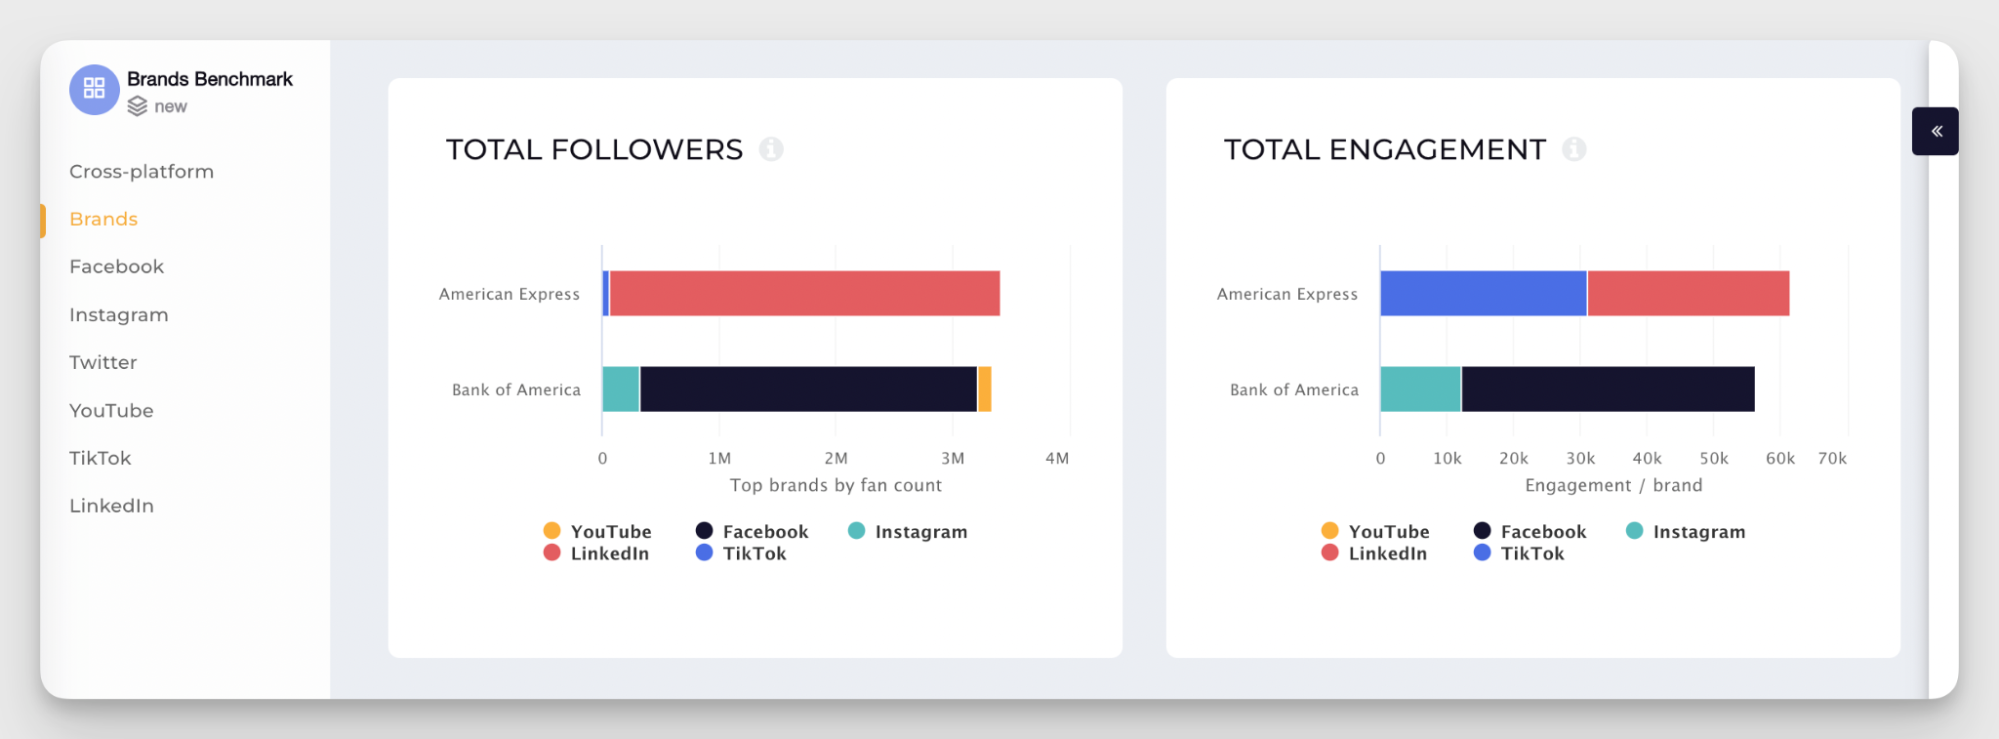Select TikTok in the sidebar navigation
This screenshot has height=739, width=1999.
pos(100,457)
